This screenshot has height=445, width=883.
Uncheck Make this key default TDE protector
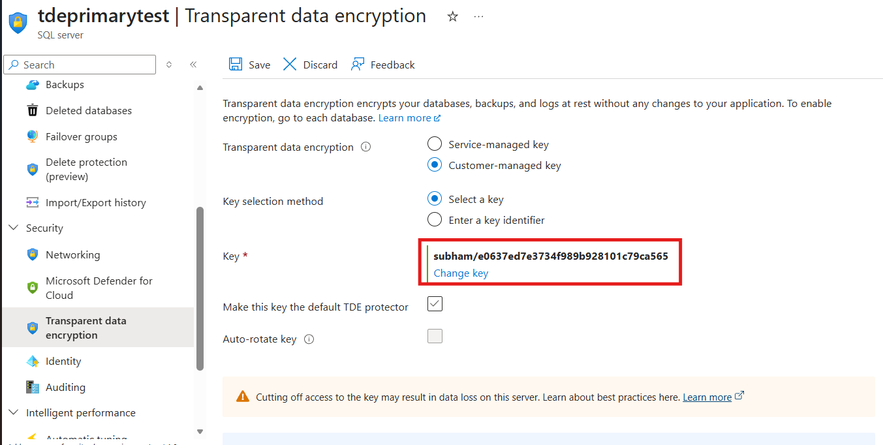[435, 304]
